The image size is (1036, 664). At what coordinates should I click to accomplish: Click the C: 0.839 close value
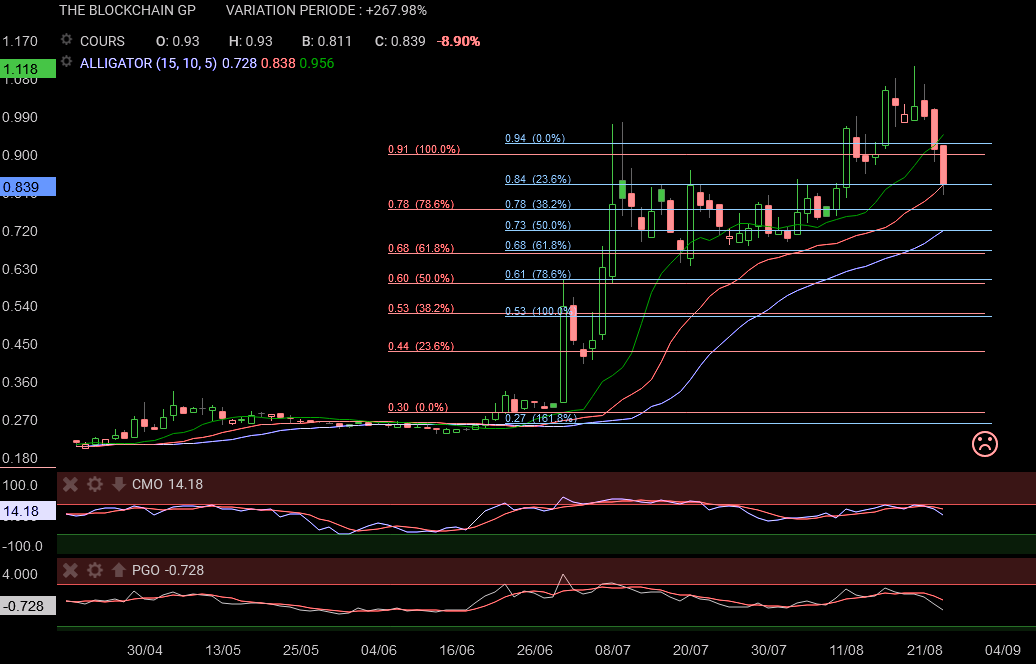pyautogui.click(x=400, y=41)
